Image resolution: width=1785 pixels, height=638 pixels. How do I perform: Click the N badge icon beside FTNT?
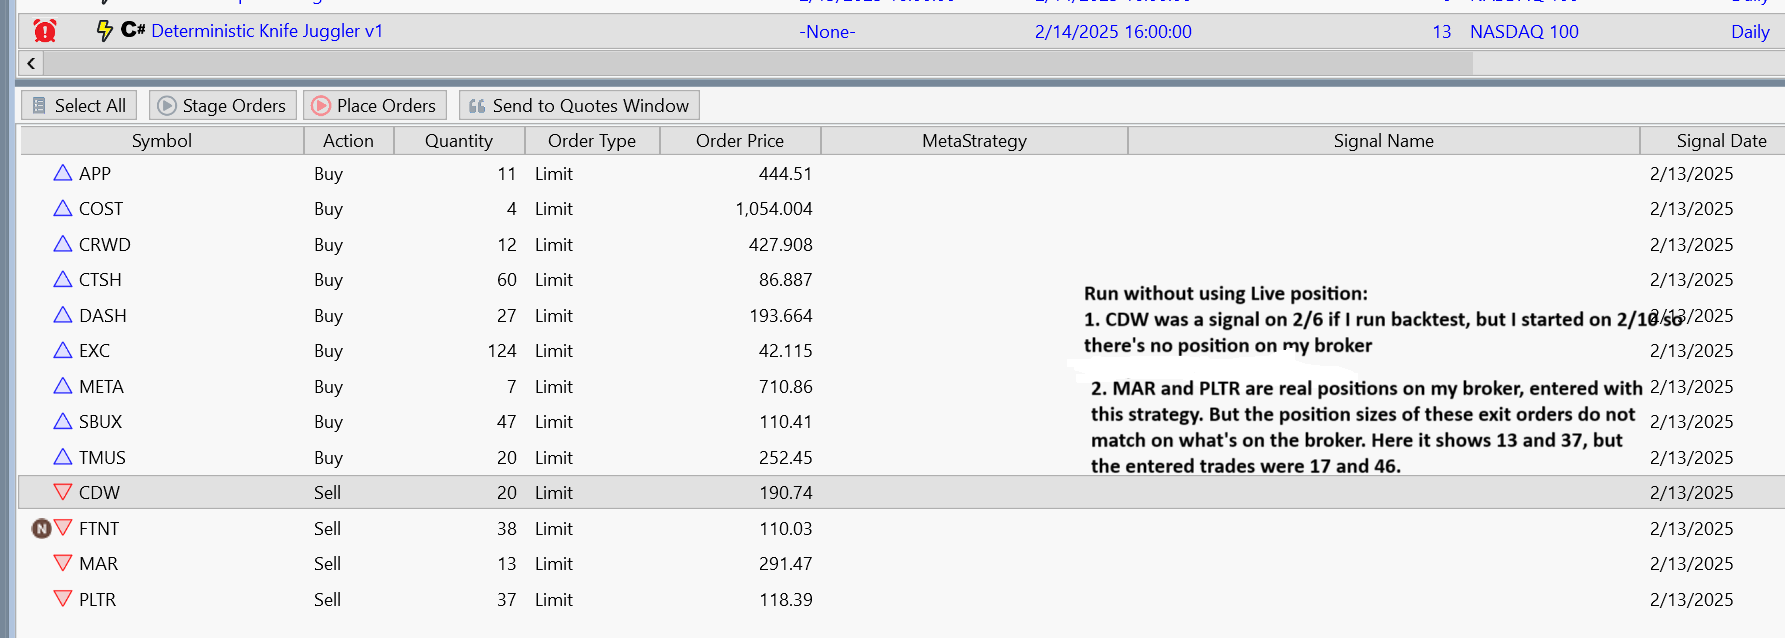tap(41, 528)
